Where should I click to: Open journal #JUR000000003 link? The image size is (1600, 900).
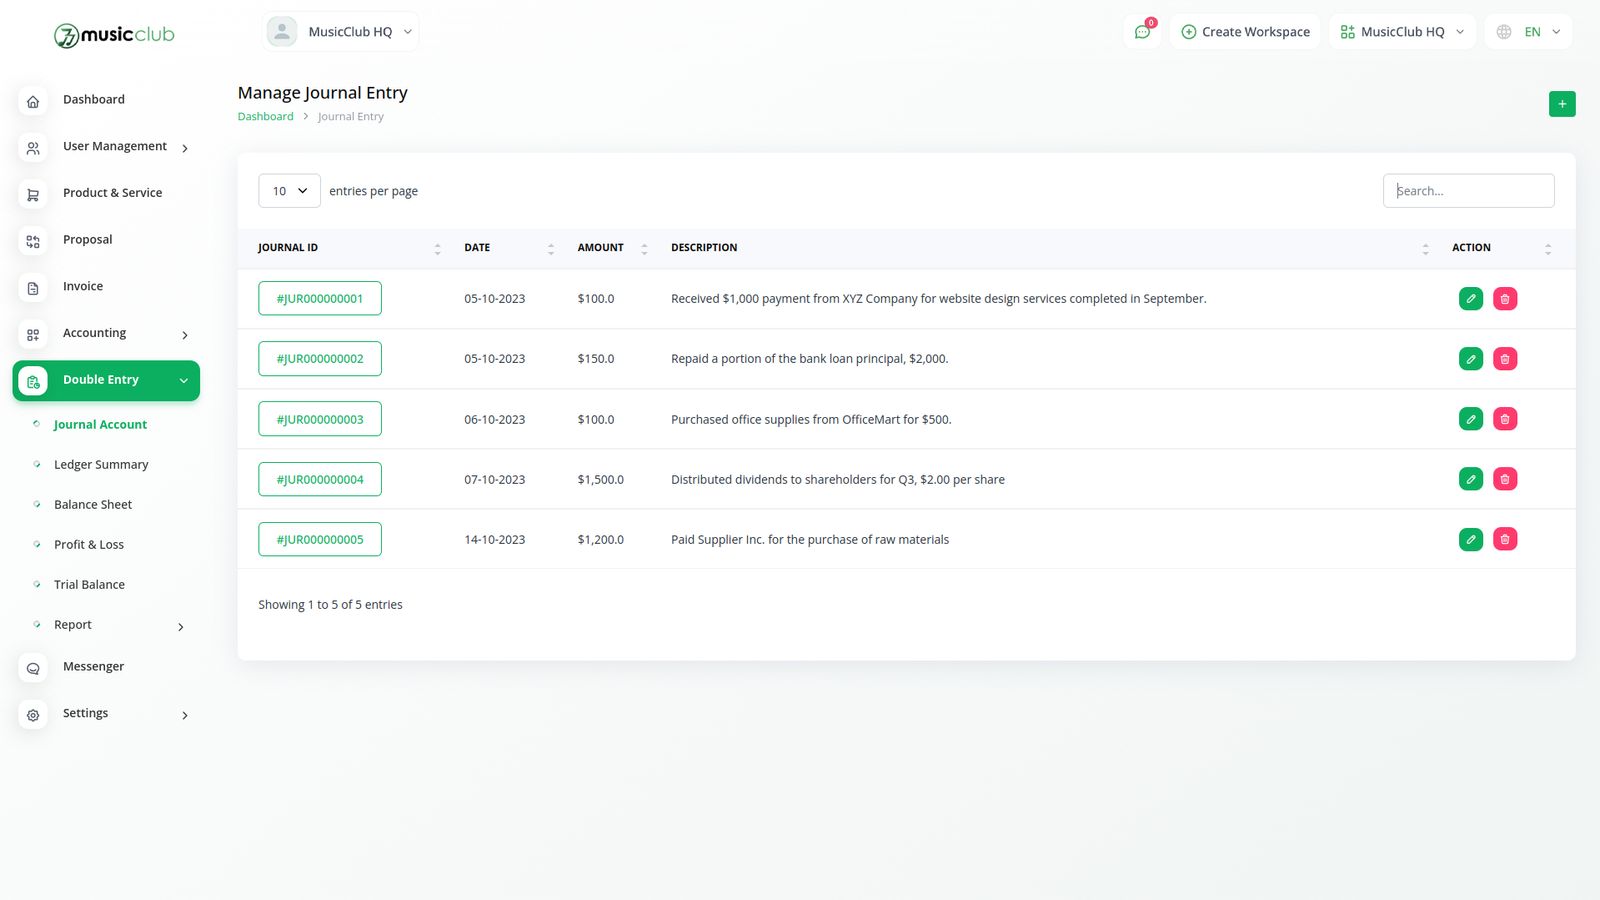[320, 419]
